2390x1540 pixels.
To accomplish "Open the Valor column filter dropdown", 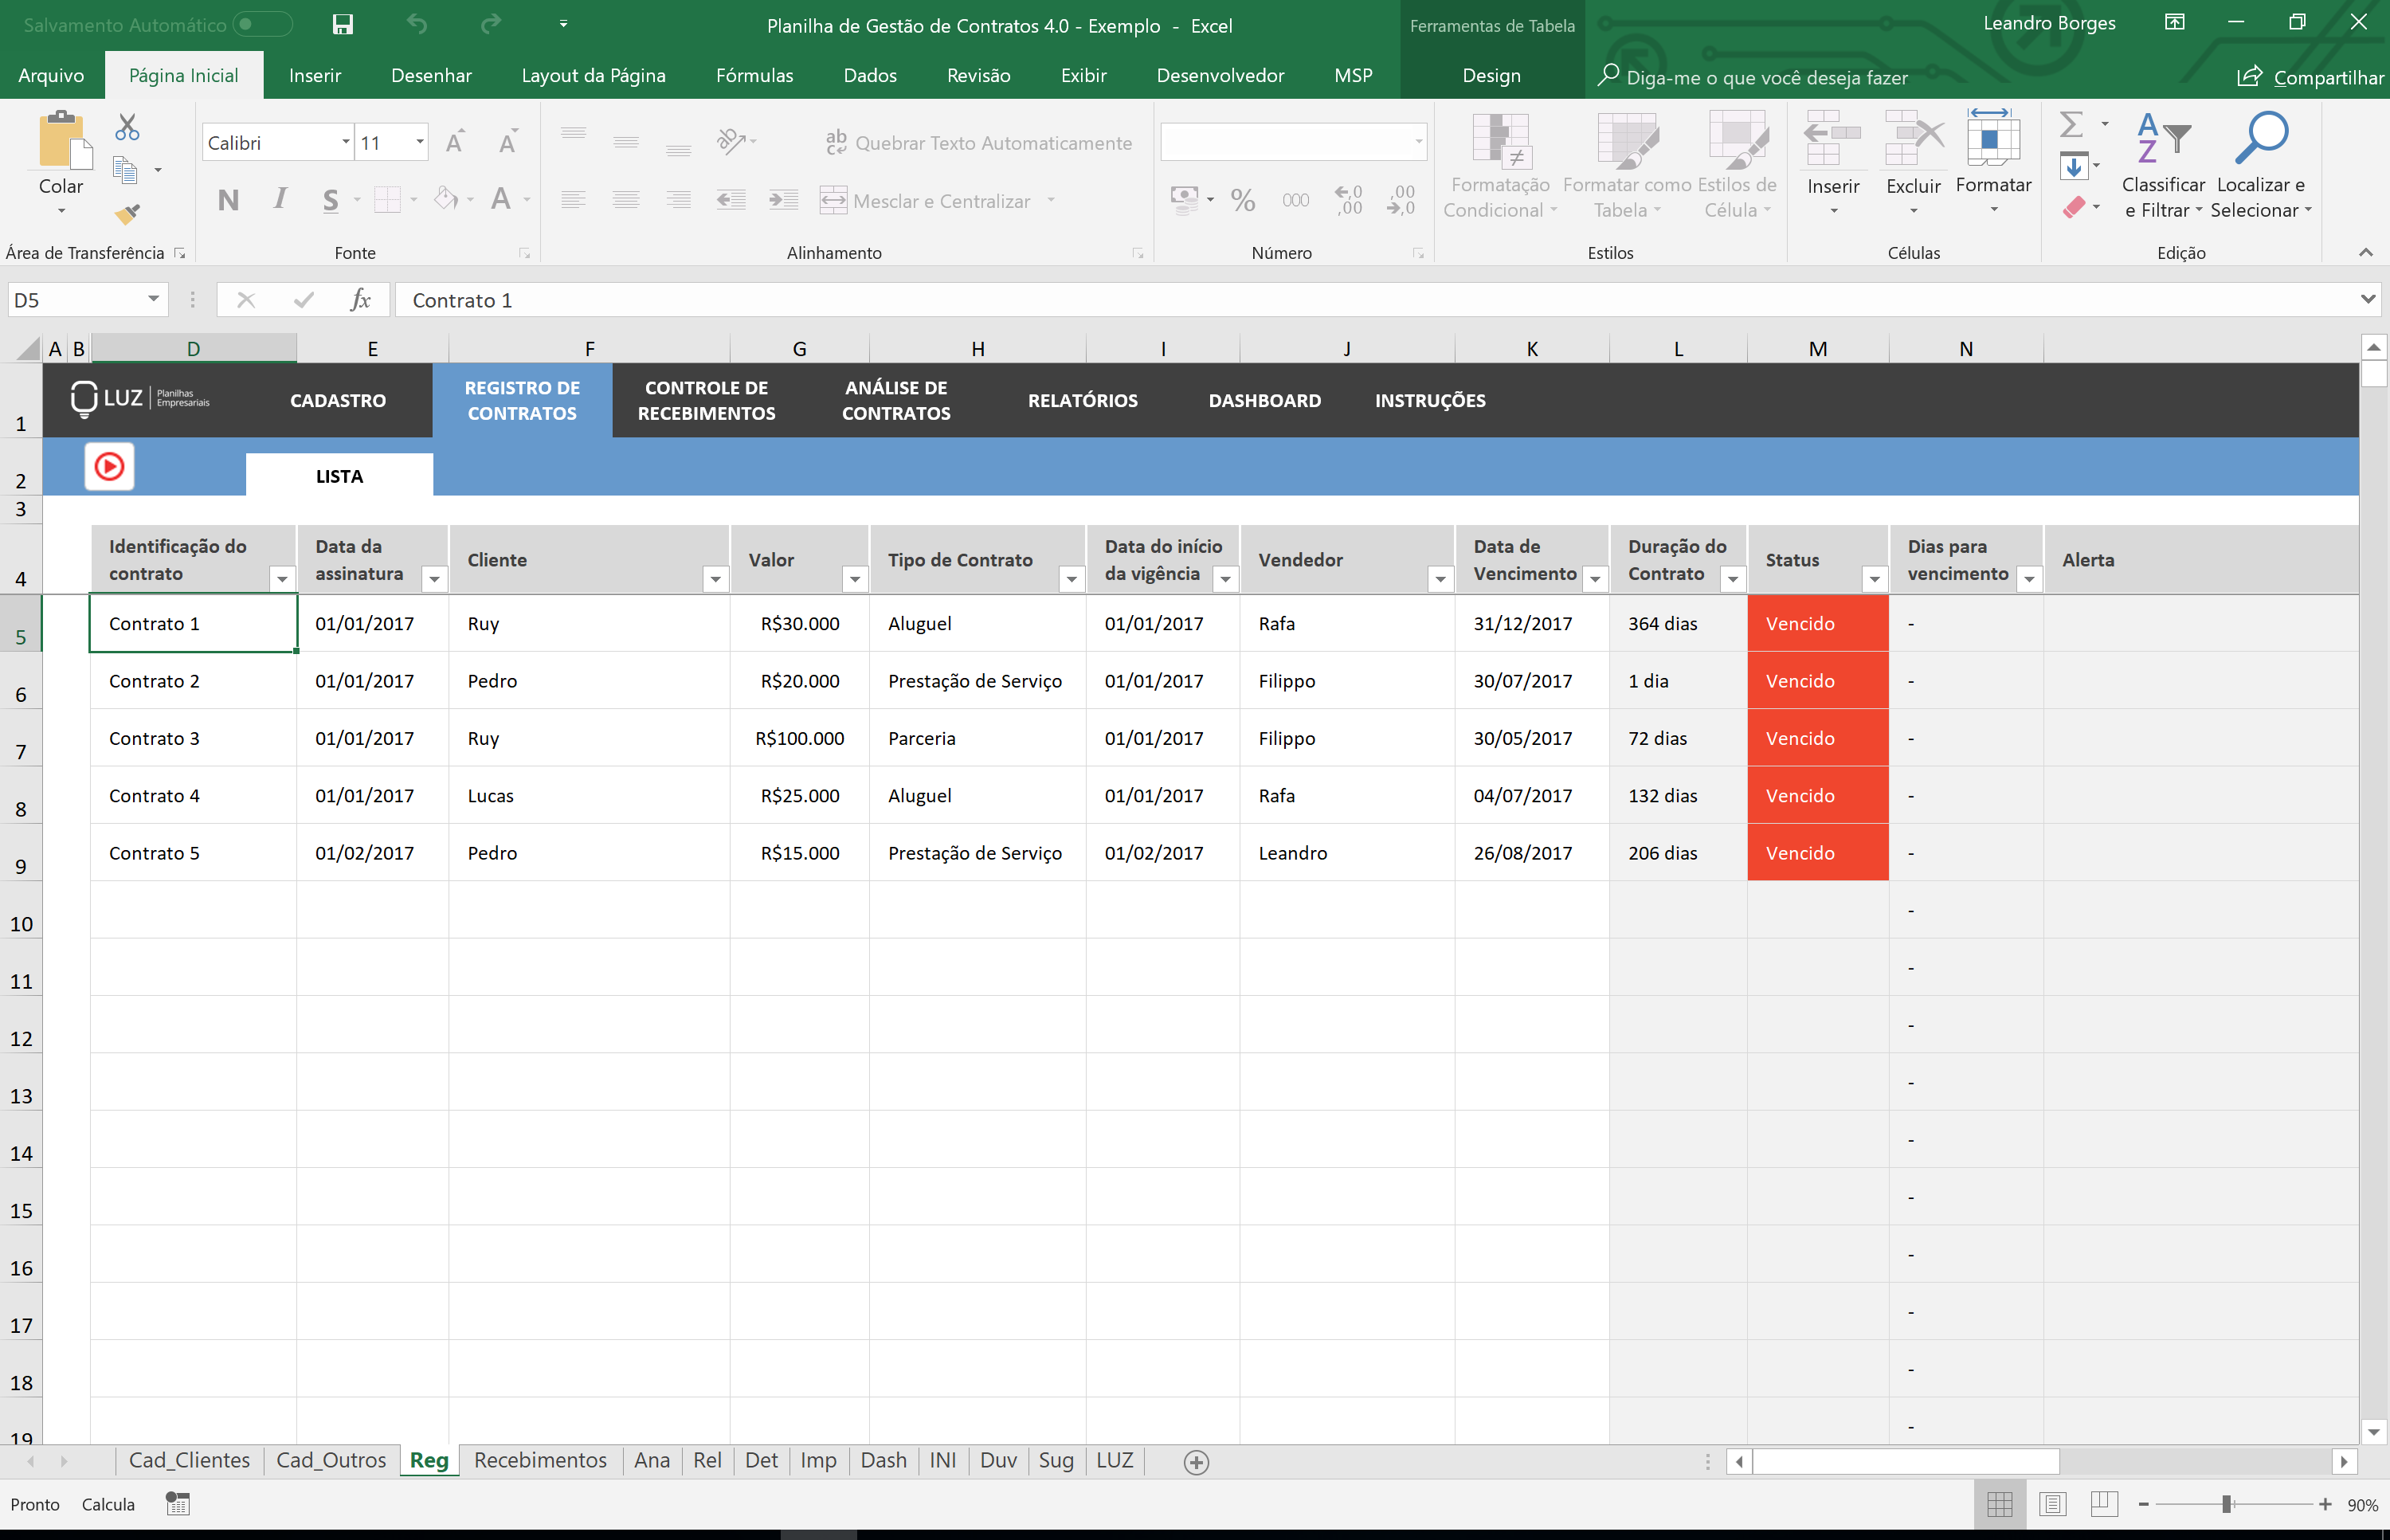I will click(855, 578).
